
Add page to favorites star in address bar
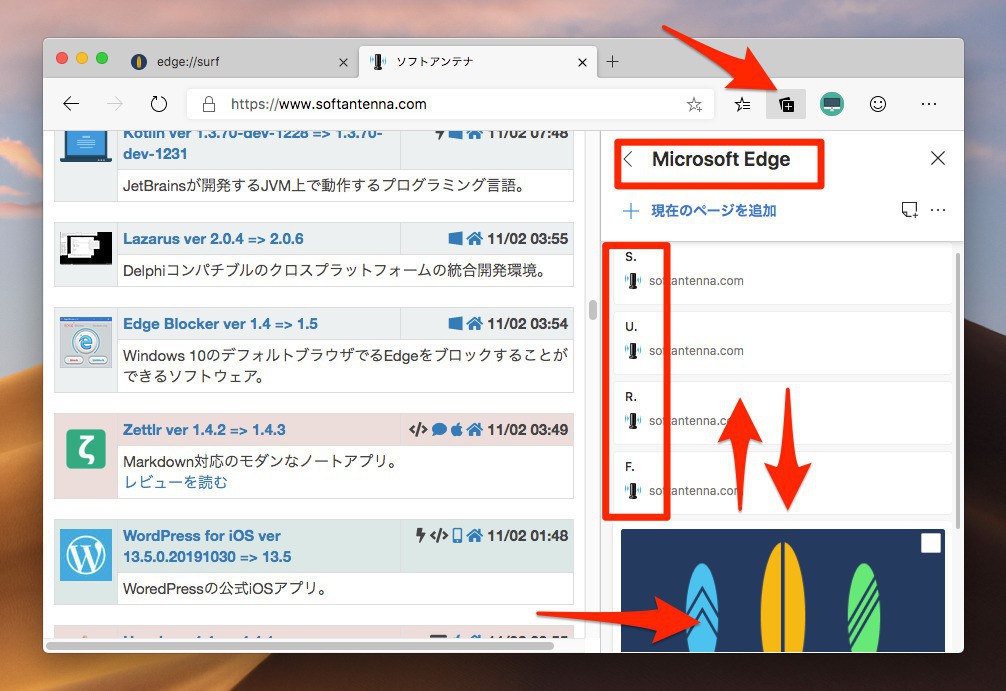coord(694,104)
